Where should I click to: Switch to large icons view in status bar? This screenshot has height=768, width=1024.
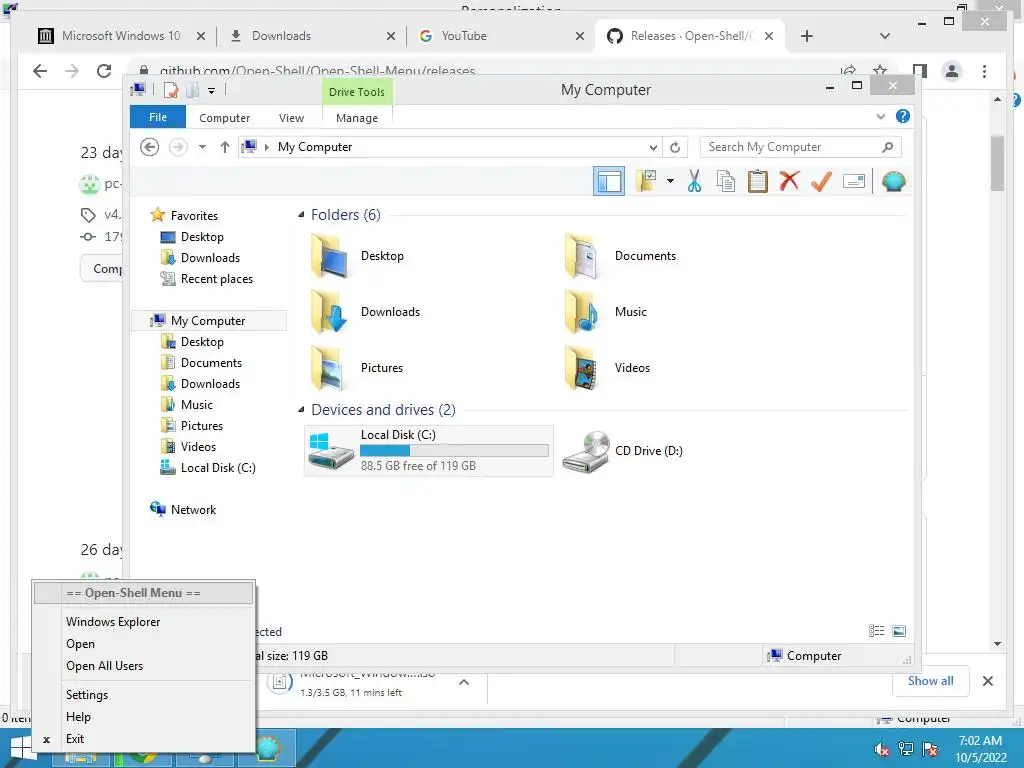(x=899, y=630)
